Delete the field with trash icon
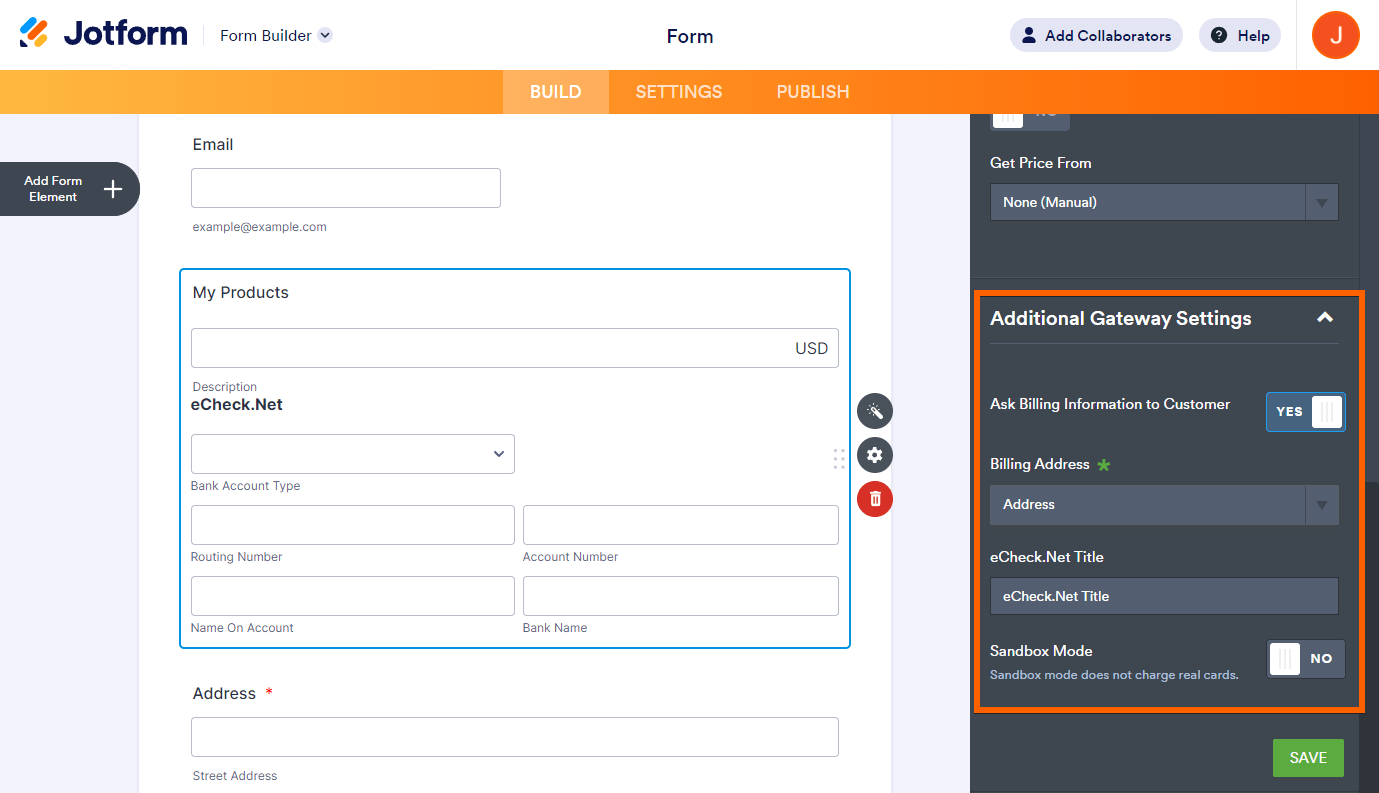This screenshot has height=793, width=1379. coord(875,499)
